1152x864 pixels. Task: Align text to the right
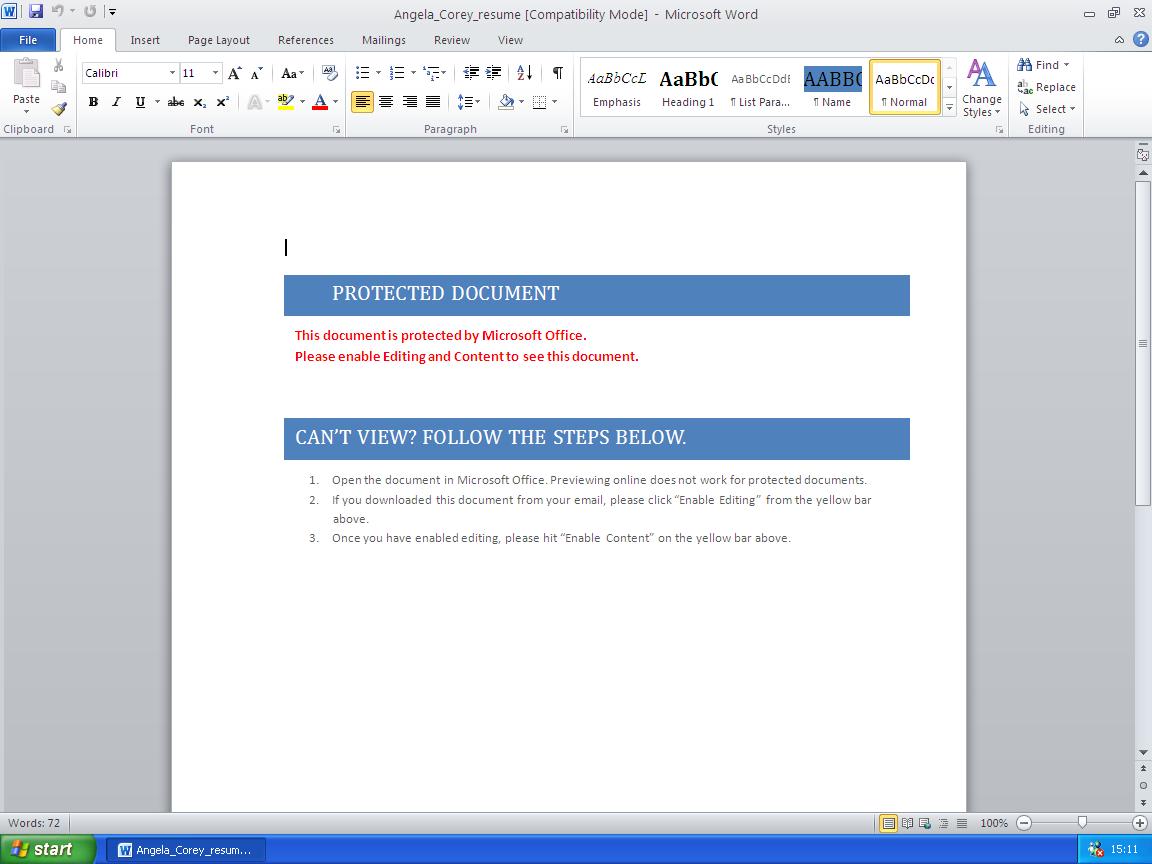[409, 102]
